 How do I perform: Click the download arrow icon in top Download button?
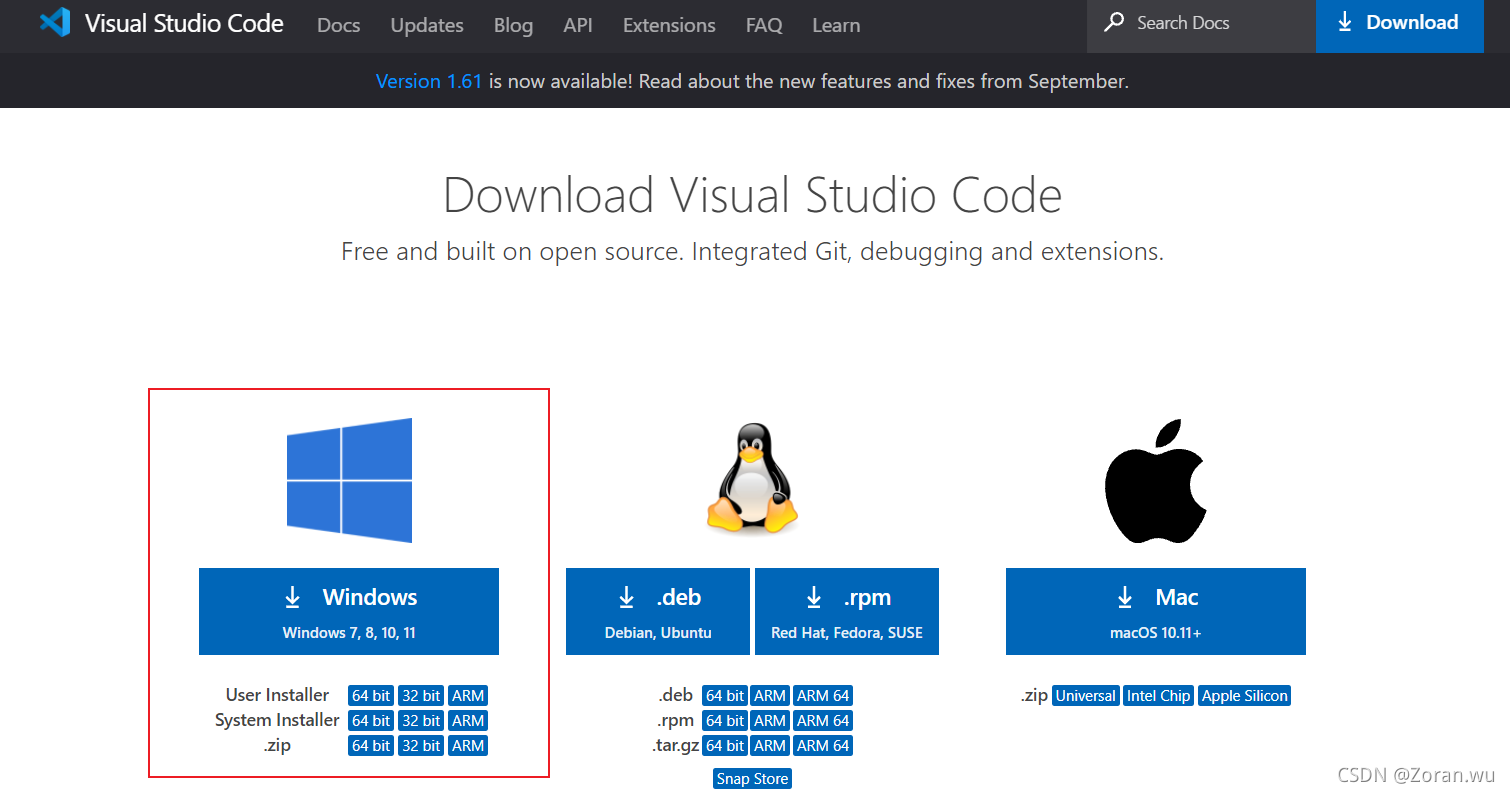click(x=1345, y=22)
